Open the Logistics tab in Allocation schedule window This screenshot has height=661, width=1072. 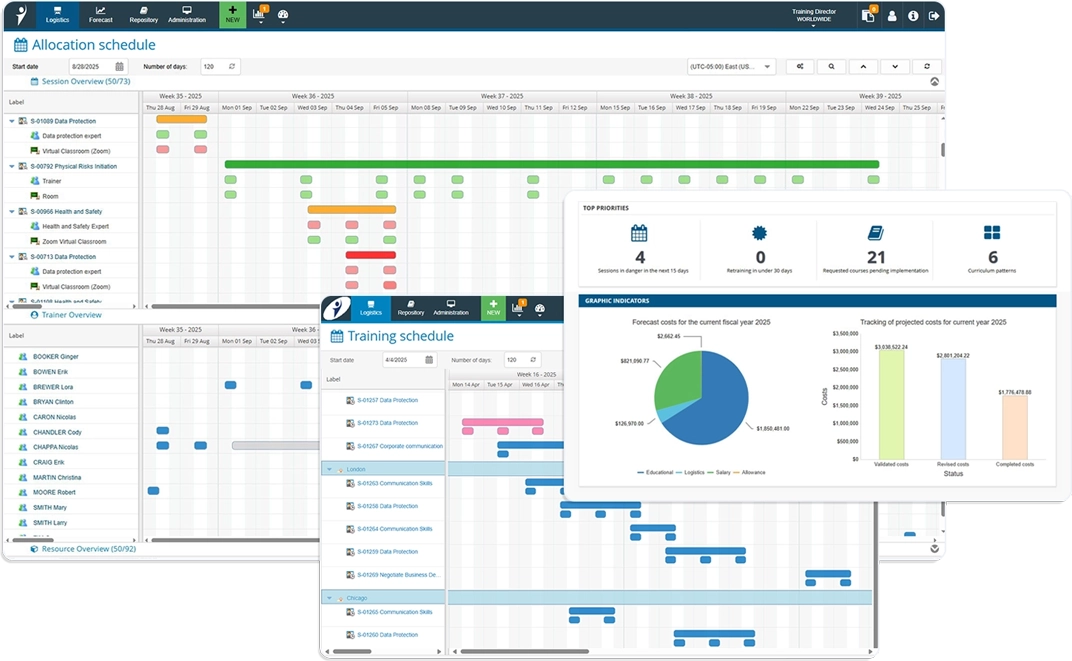(57, 15)
